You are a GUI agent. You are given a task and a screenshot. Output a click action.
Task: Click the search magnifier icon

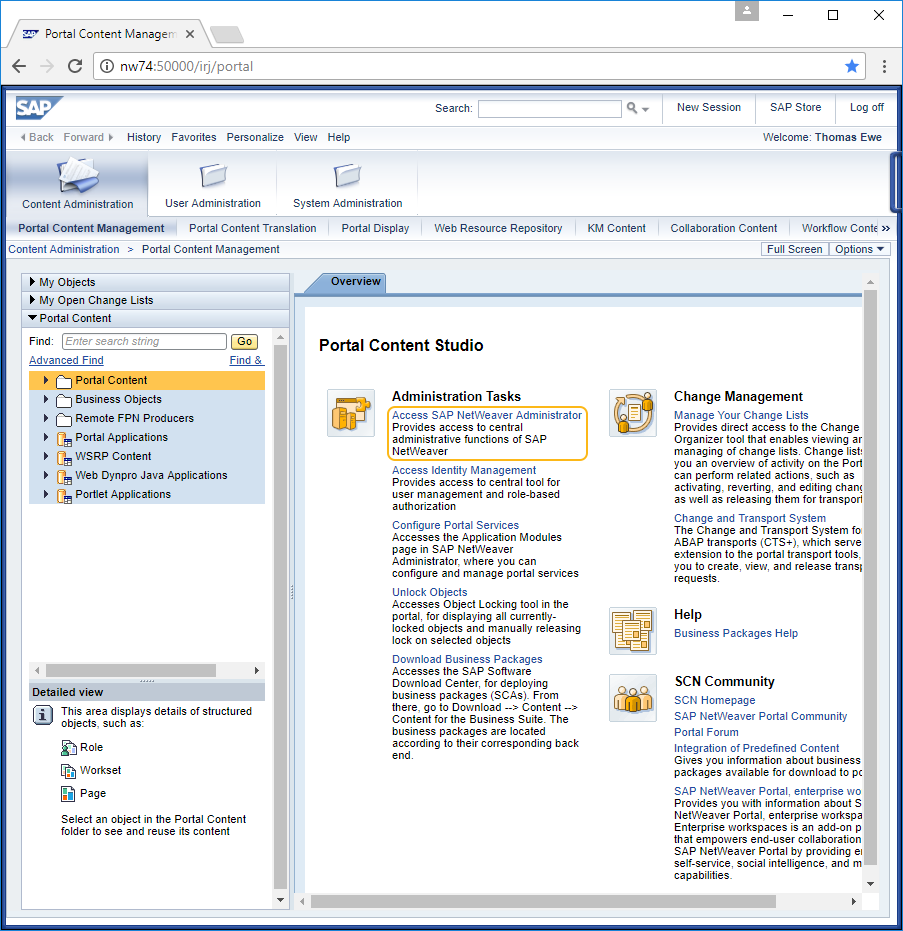[632, 108]
